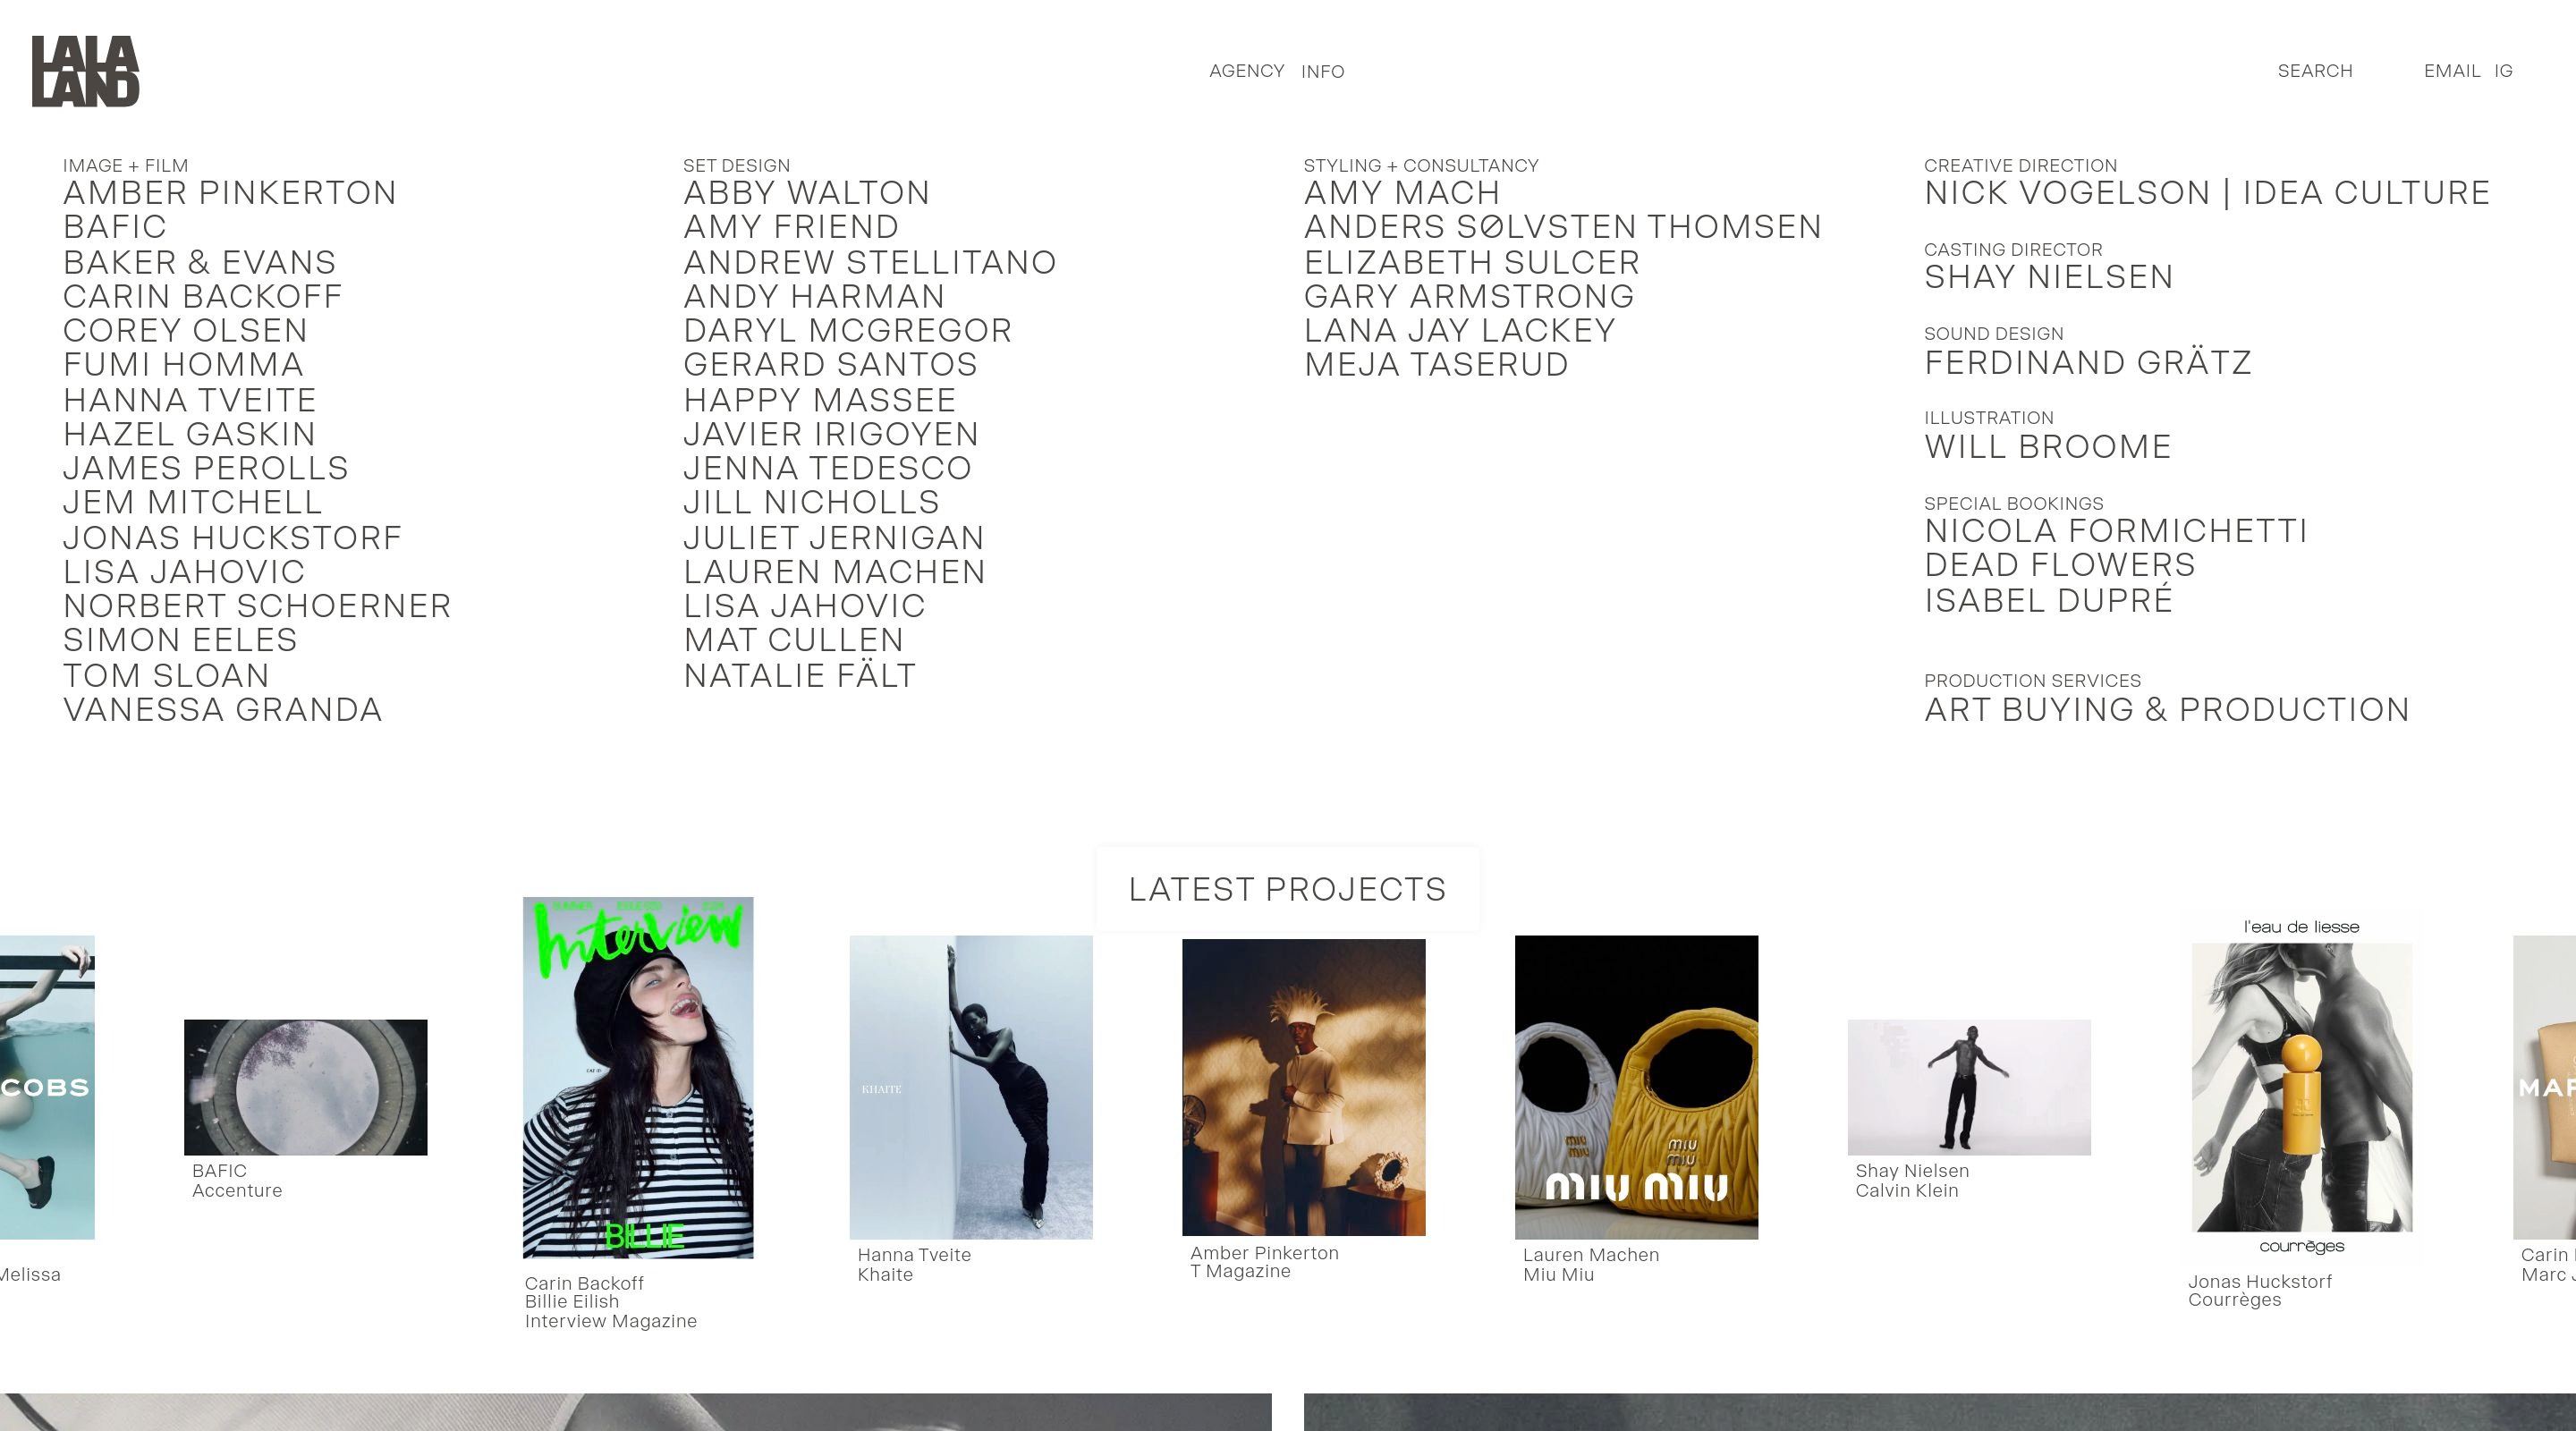Viewport: 2576px width, 1431px height.
Task: Select Natalie Fält from Set Design
Action: click(x=799, y=676)
